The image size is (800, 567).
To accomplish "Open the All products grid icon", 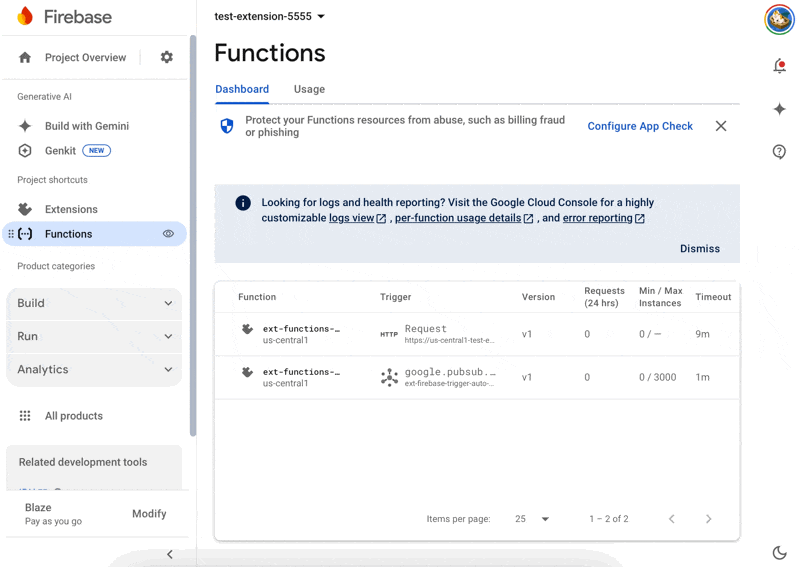I will pos(25,415).
